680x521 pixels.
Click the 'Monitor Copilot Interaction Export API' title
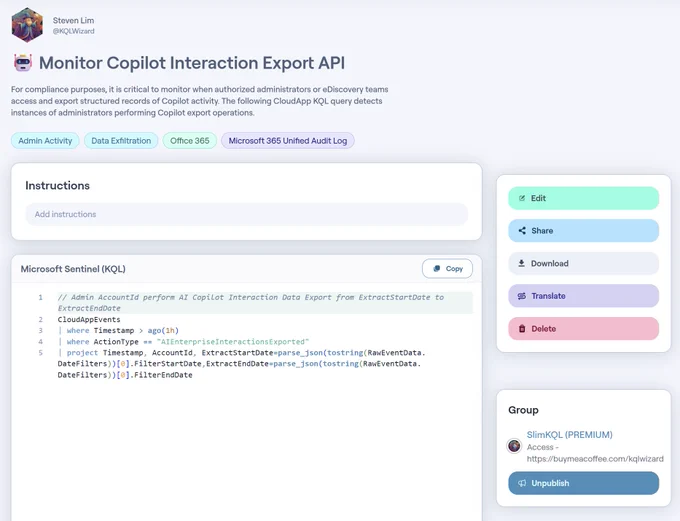point(192,63)
